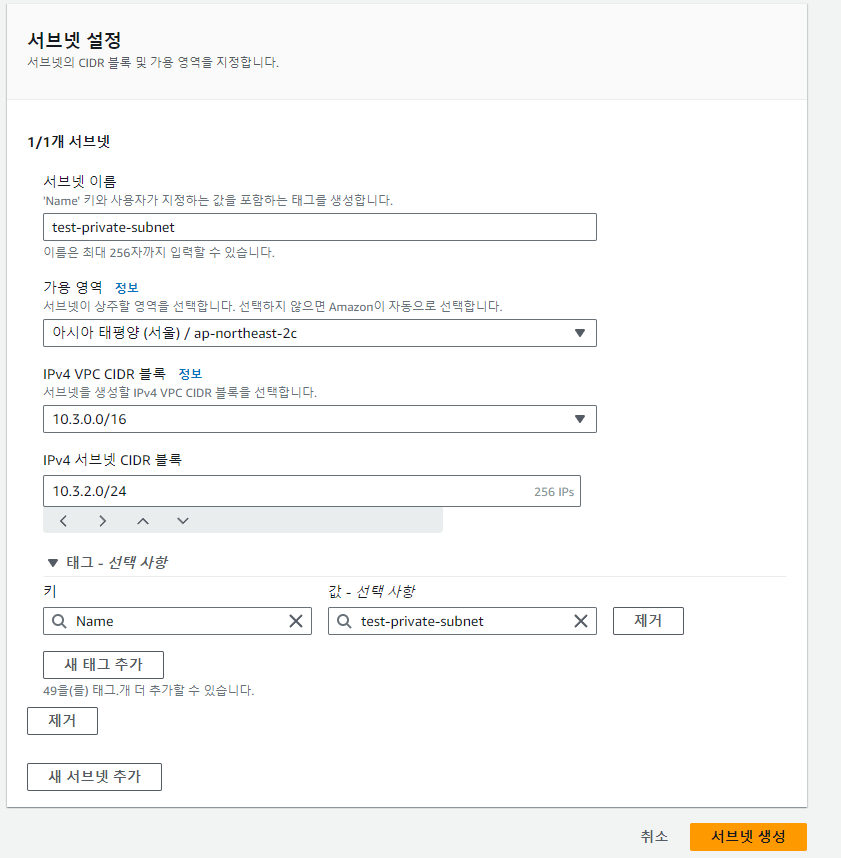Open the availability zone dropdown
The image size is (841, 858).
click(x=320, y=333)
